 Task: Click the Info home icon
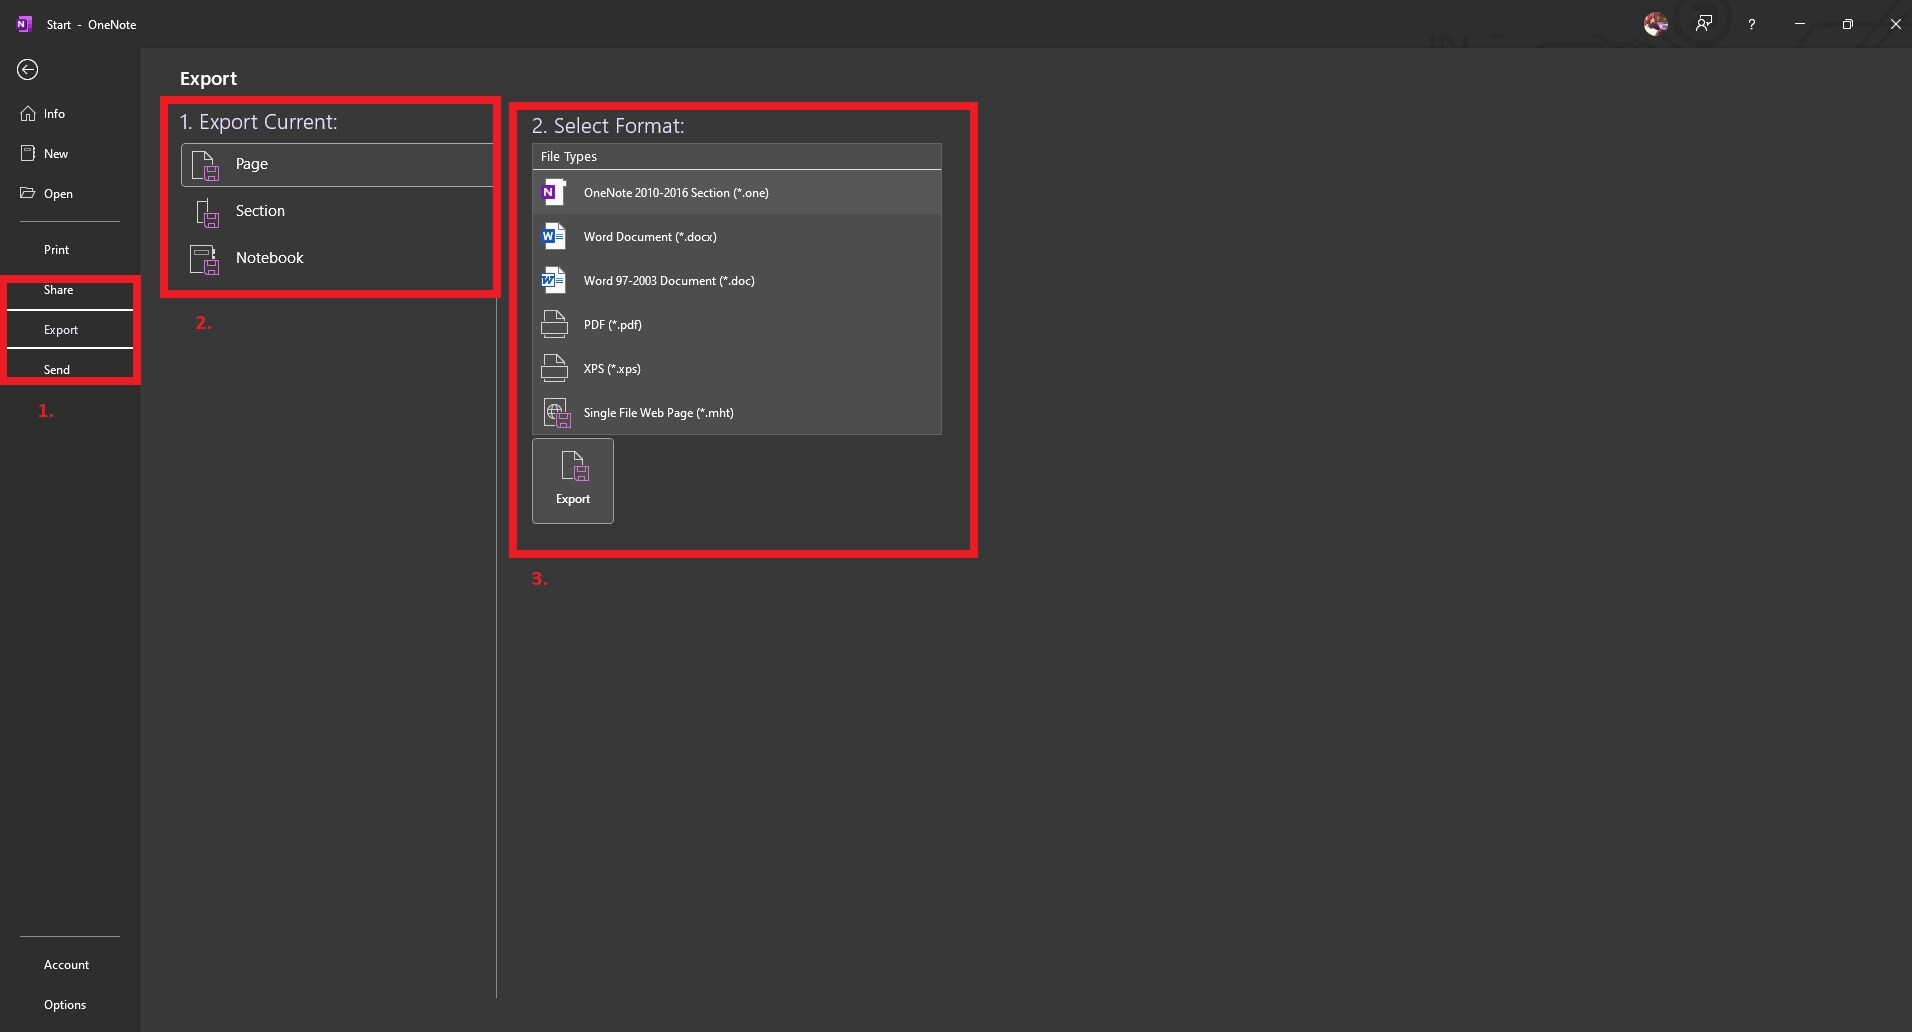click(x=28, y=114)
